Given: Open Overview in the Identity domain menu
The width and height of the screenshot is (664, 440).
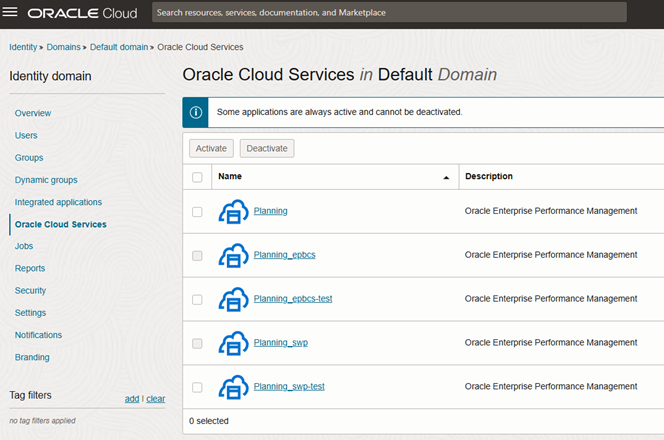Looking at the screenshot, I should pyautogui.click(x=33, y=113).
